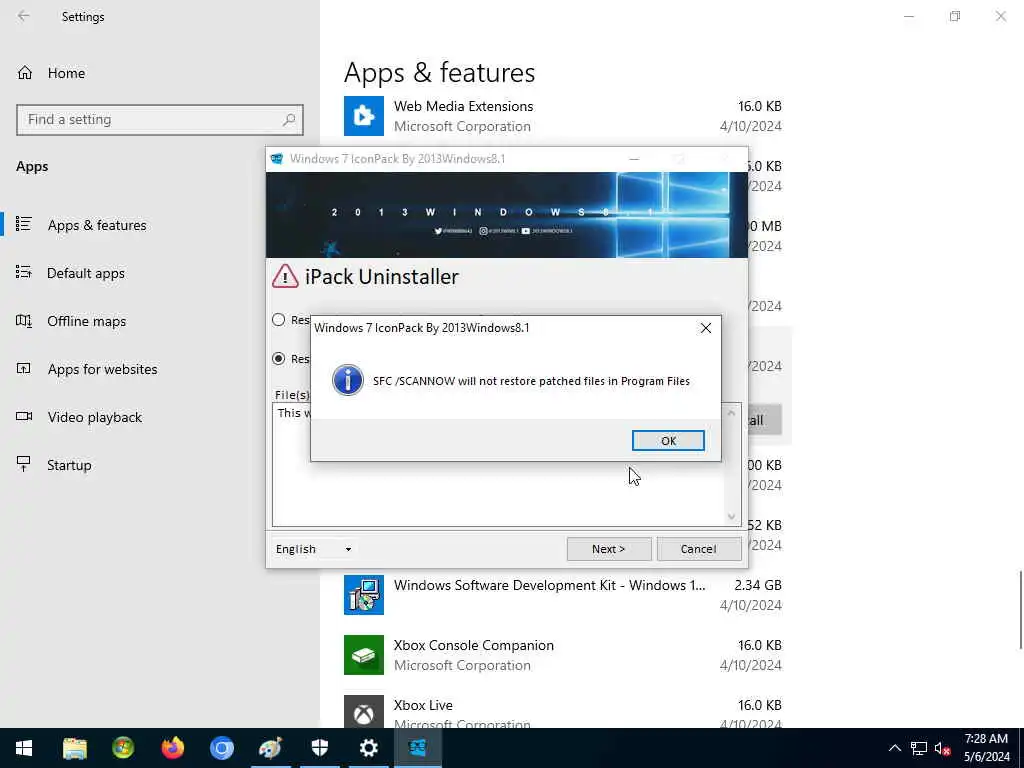1024x768 pixels.
Task: Click the Home house icon in the sidebar
Action: click(x=25, y=73)
